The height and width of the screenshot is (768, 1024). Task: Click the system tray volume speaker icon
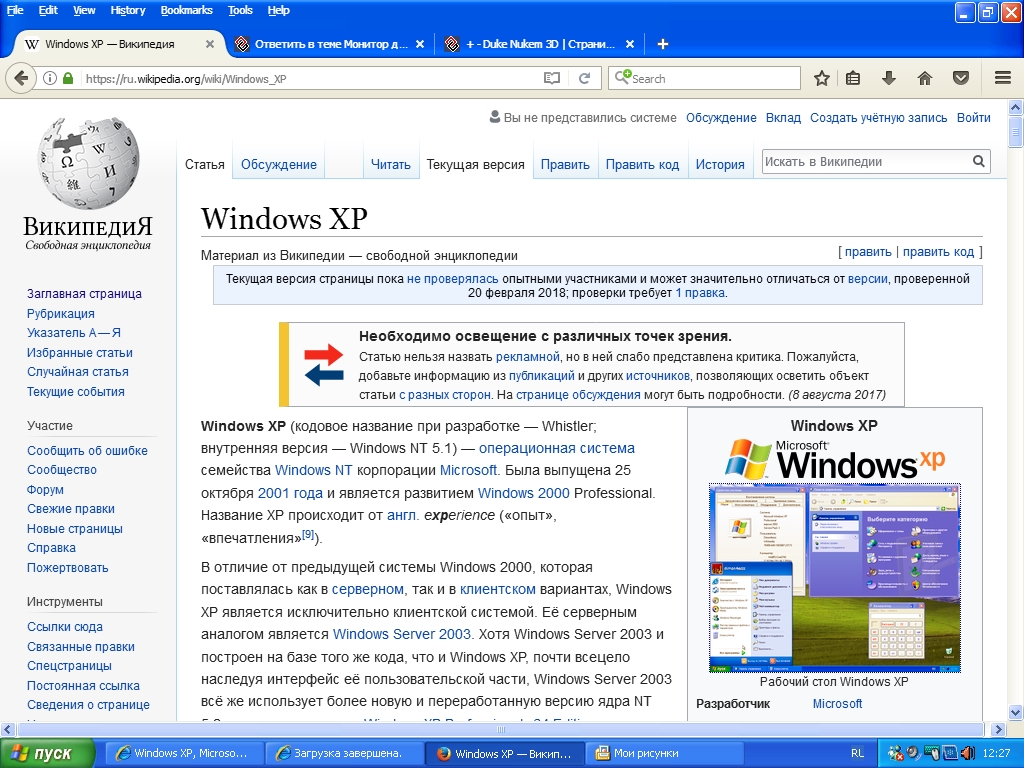(x=967, y=753)
